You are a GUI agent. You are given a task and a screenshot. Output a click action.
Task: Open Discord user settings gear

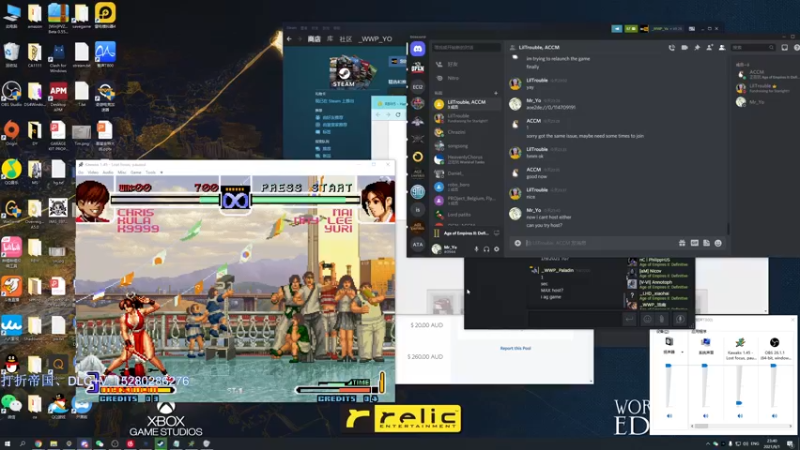pos(496,249)
